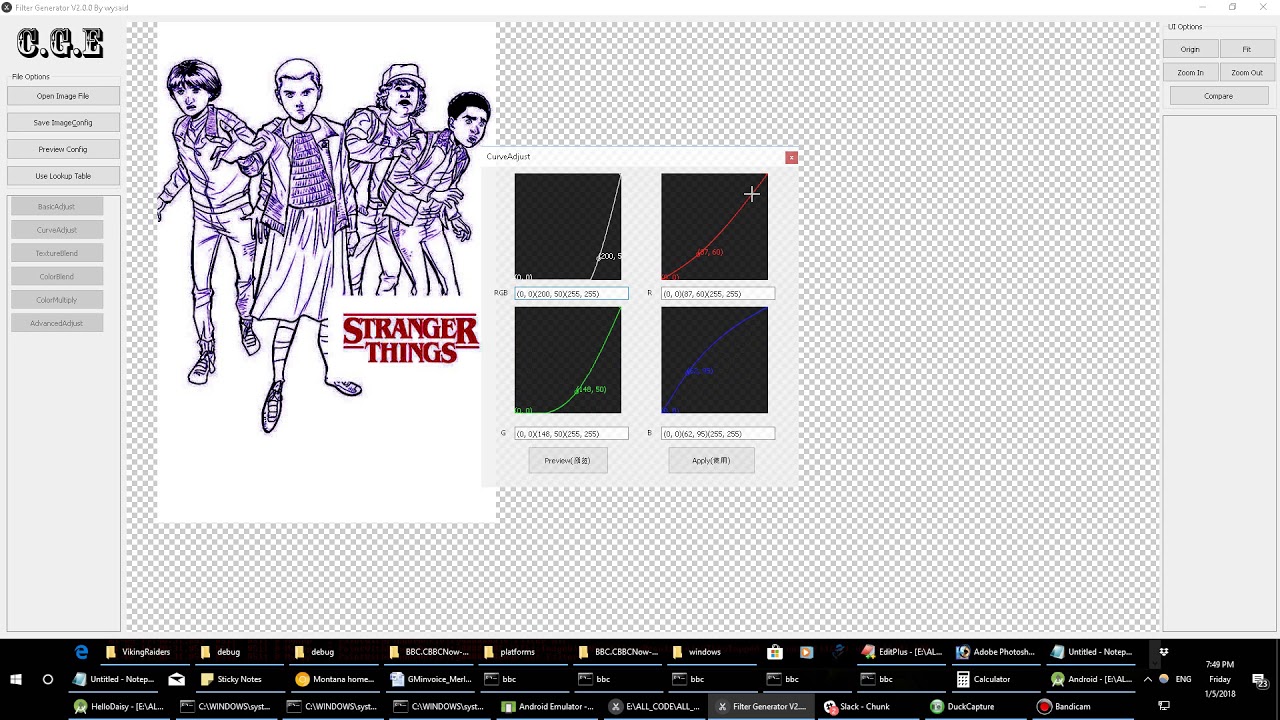
Task: Open Preview Config
Action: tap(63, 149)
